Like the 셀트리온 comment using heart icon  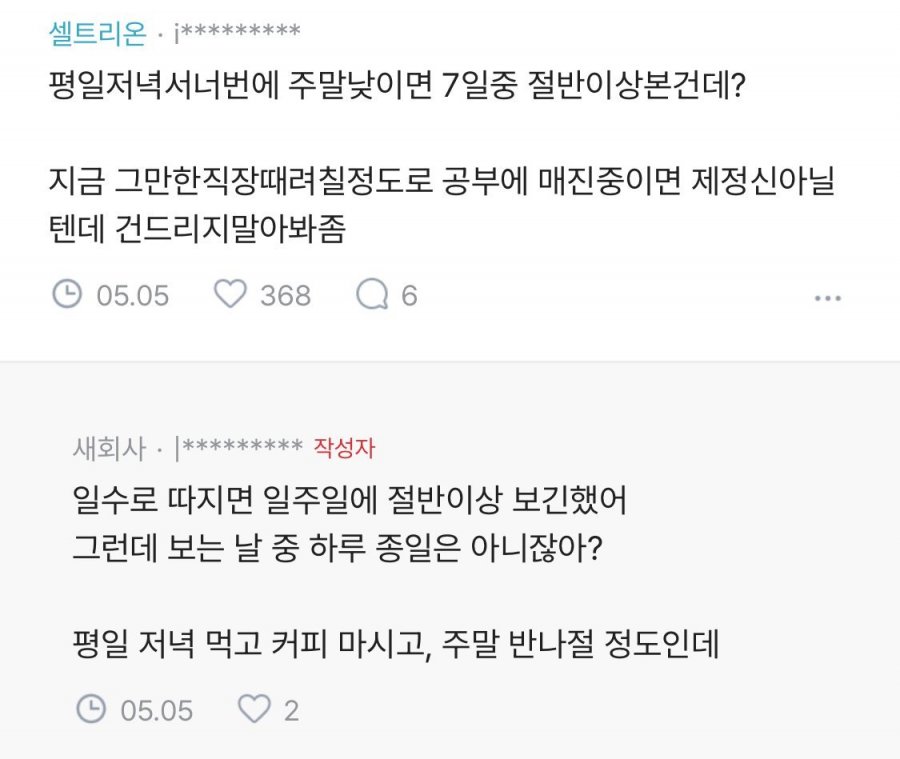click(230, 295)
